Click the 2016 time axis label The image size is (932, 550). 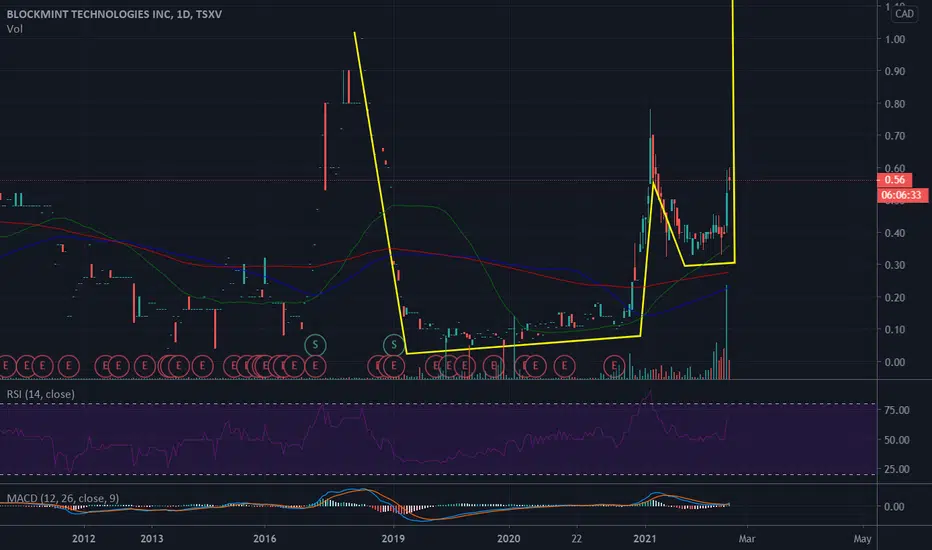click(265, 539)
